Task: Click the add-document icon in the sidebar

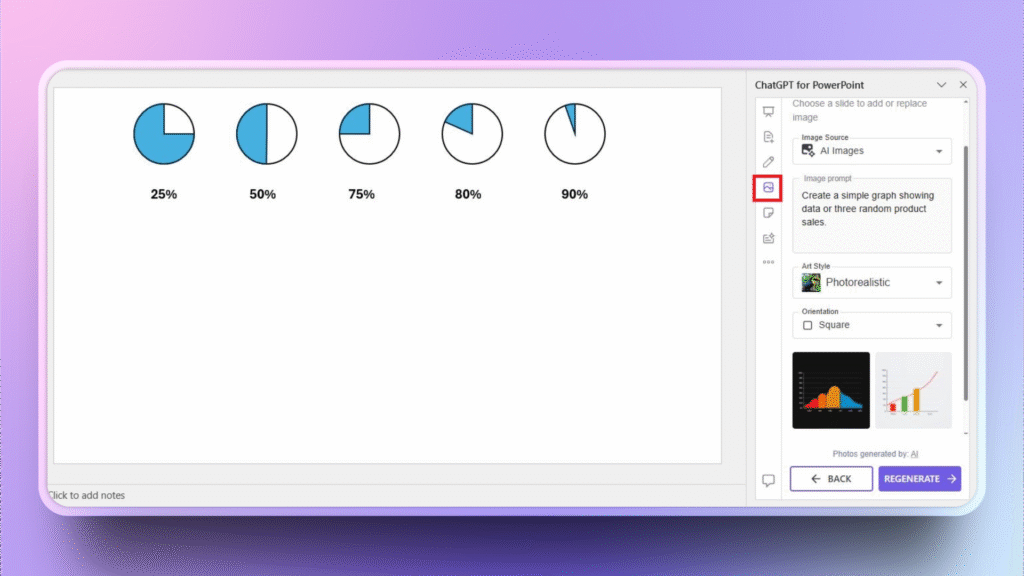Action: pyautogui.click(x=768, y=137)
